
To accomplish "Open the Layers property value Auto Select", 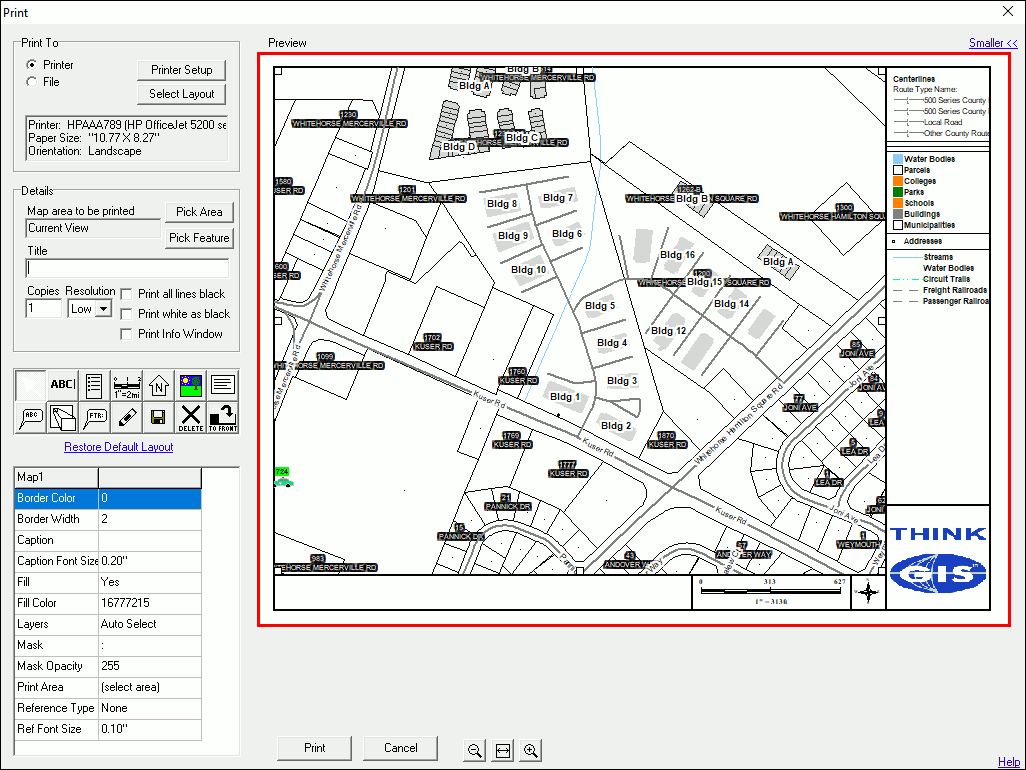I will pyautogui.click(x=150, y=624).
